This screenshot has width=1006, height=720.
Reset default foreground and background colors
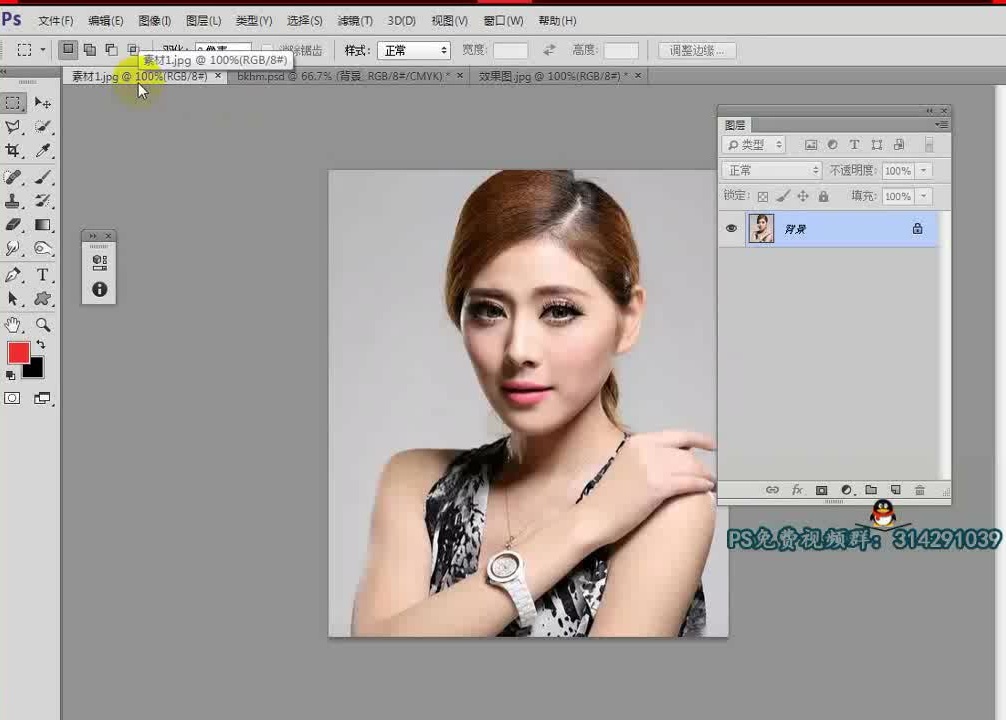pyautogui.click(x=10, y=375)
